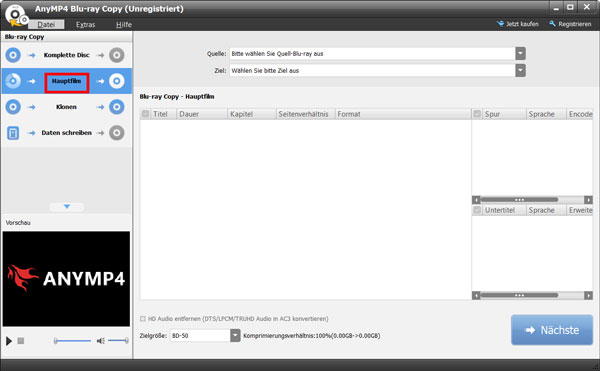The image size is (600, 371).
Task: Expand the mode list with the down arrow
Action: point(67,207)
